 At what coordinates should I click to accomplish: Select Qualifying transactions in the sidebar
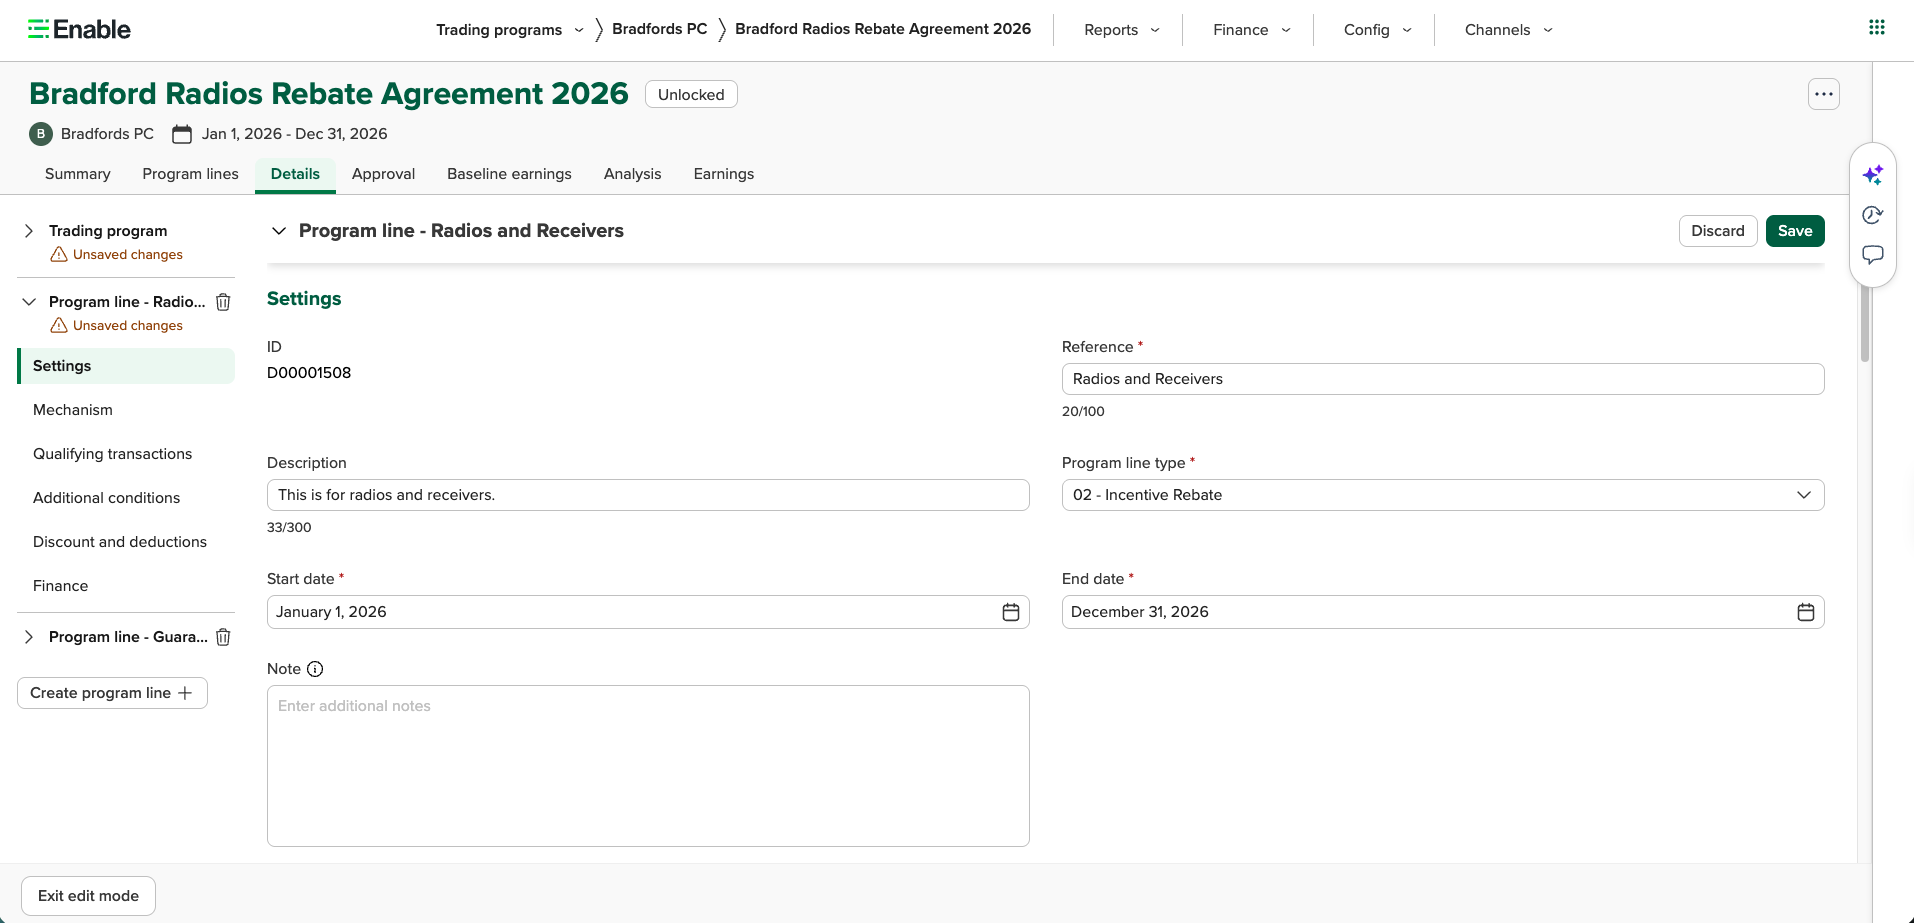point(126,454)
